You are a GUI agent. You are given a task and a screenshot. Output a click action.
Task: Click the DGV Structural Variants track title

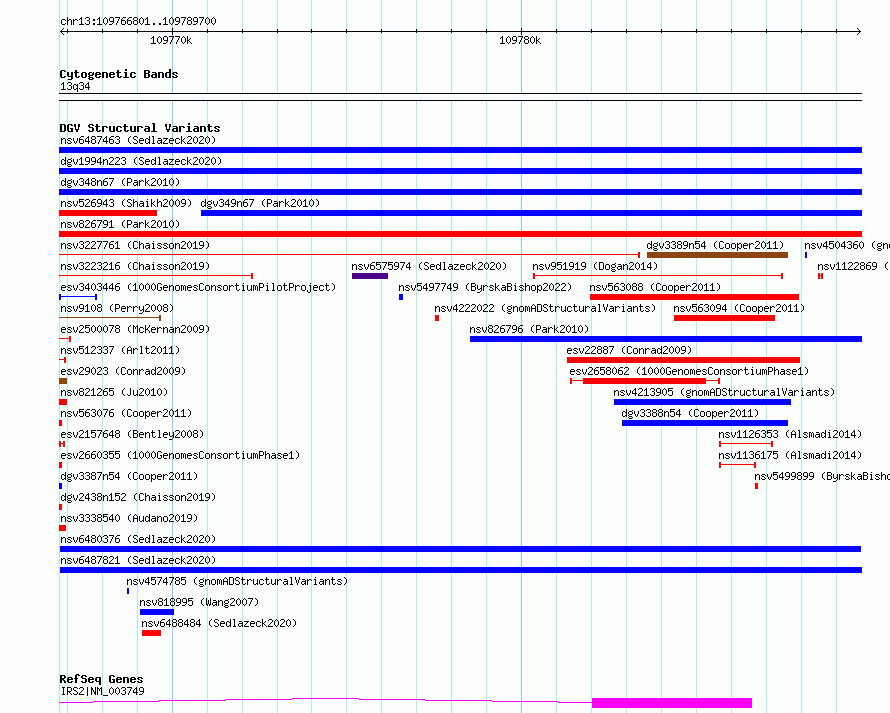point(140,128)
